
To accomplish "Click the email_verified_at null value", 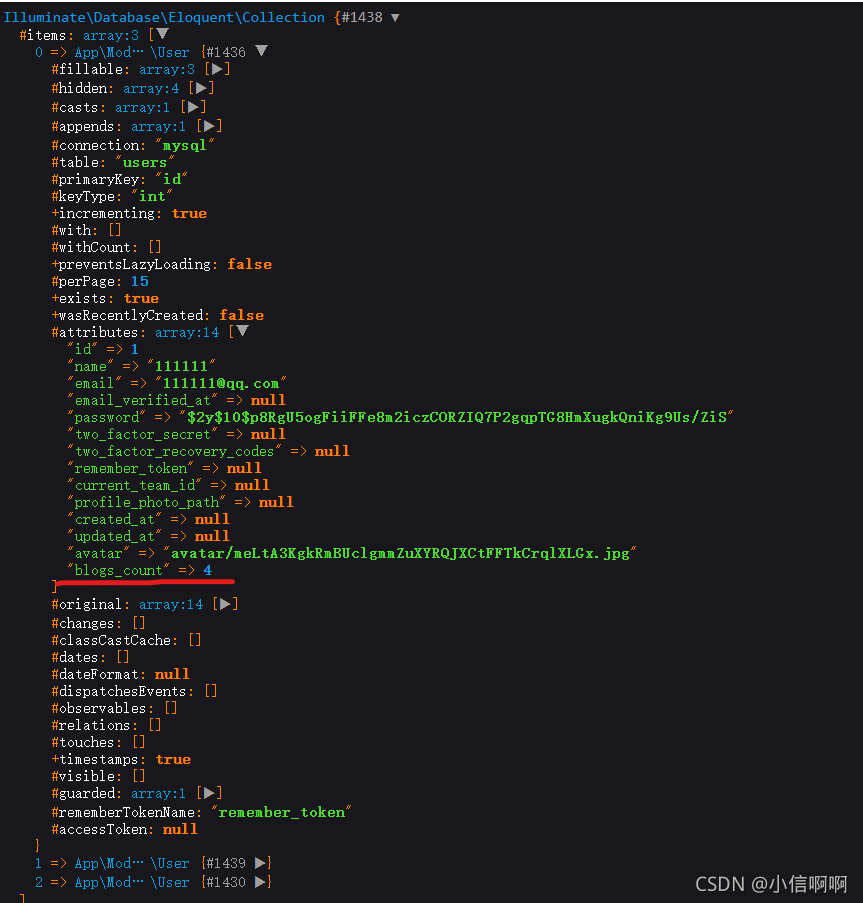I will 268,400.
